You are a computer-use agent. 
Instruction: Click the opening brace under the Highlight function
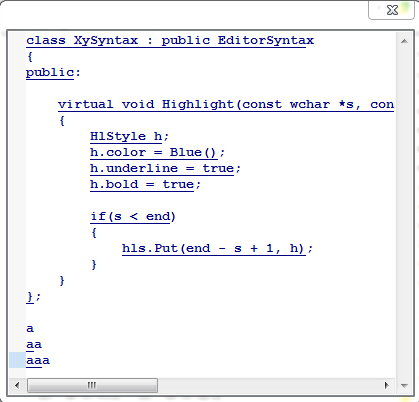[x=62, y=121]
